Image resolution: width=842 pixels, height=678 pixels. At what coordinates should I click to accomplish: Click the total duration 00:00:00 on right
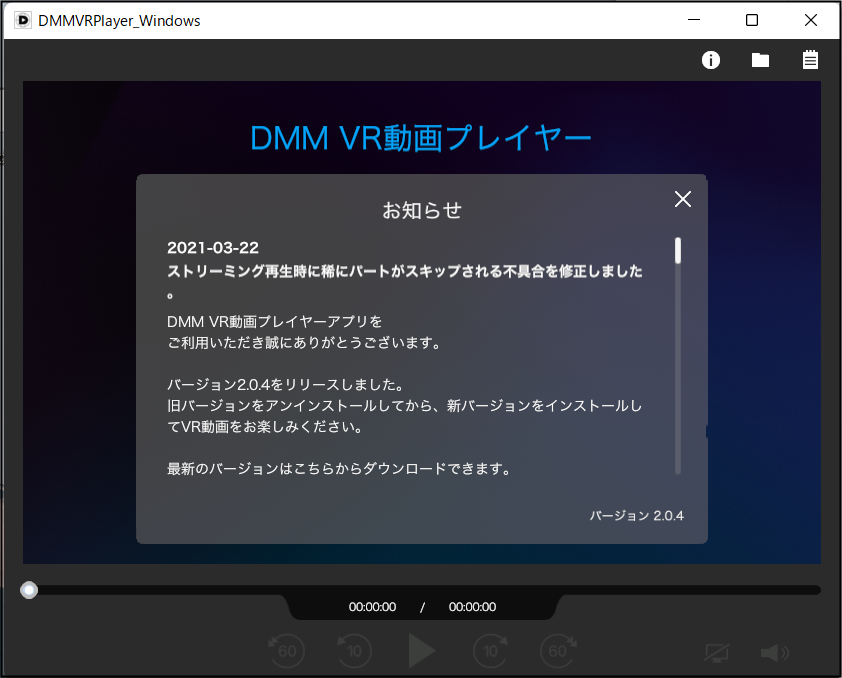[x=472, y=607]
